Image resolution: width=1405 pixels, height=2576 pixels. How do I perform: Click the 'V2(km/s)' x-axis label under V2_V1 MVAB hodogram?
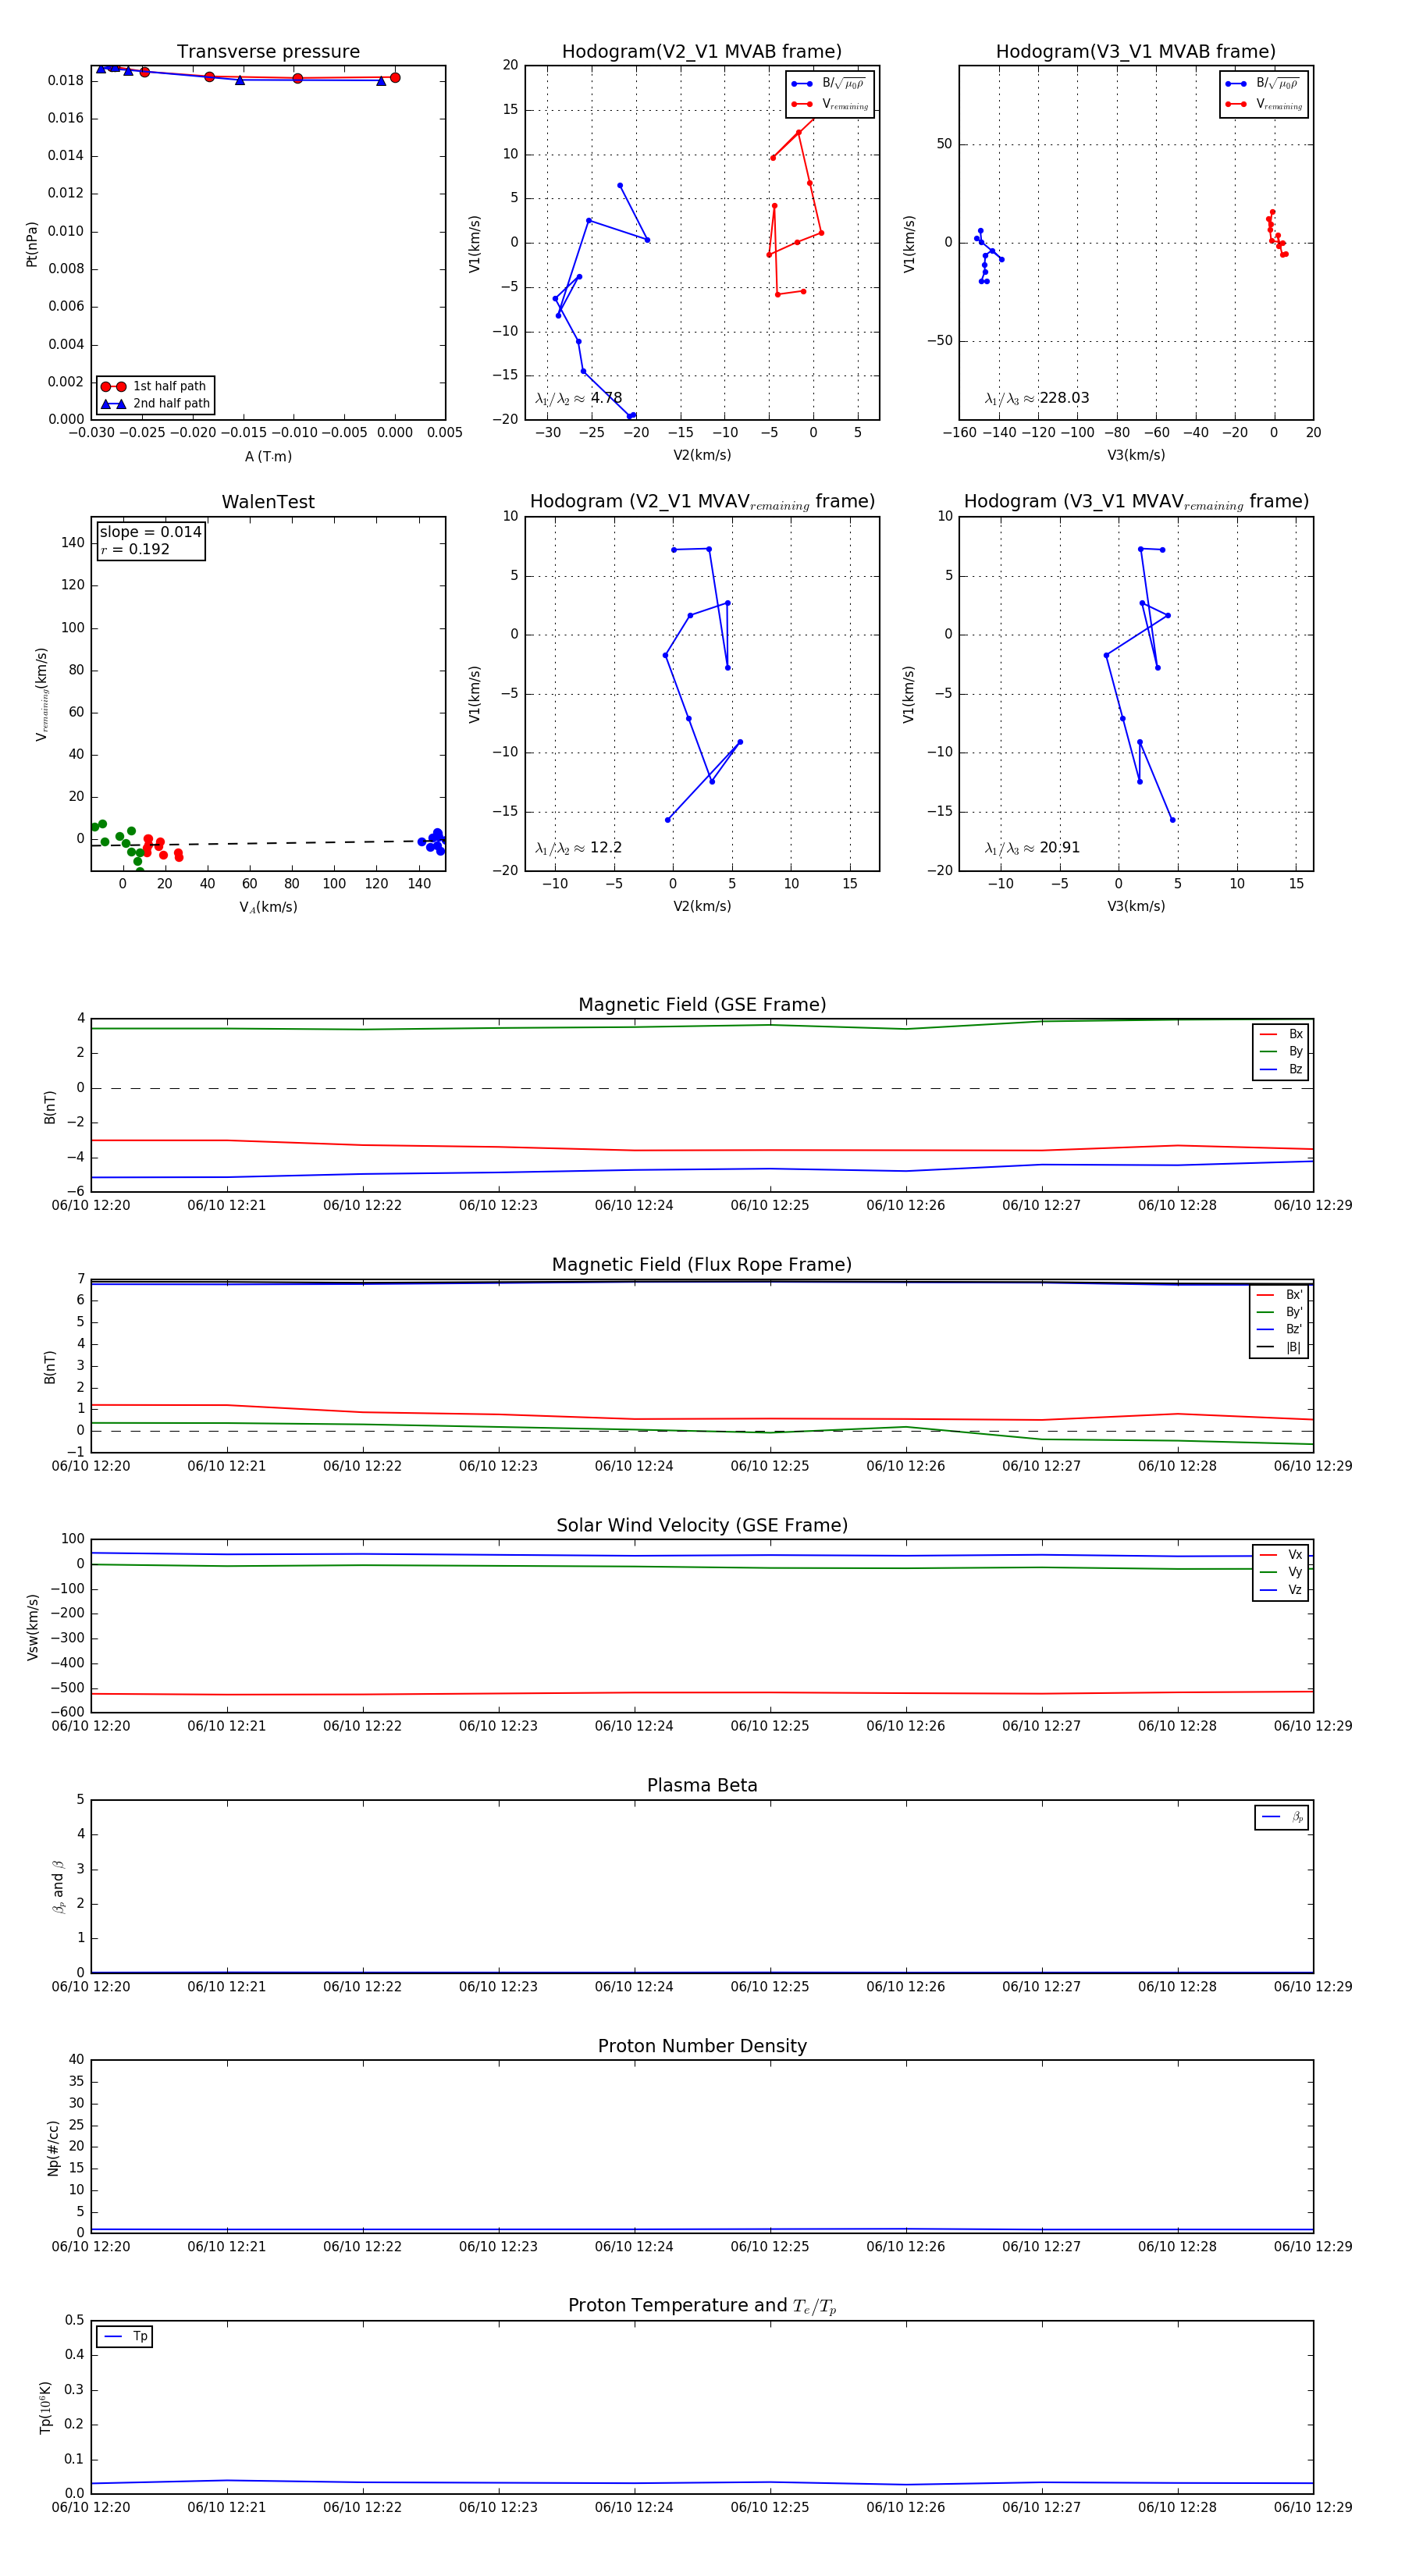tap(702, 456)
